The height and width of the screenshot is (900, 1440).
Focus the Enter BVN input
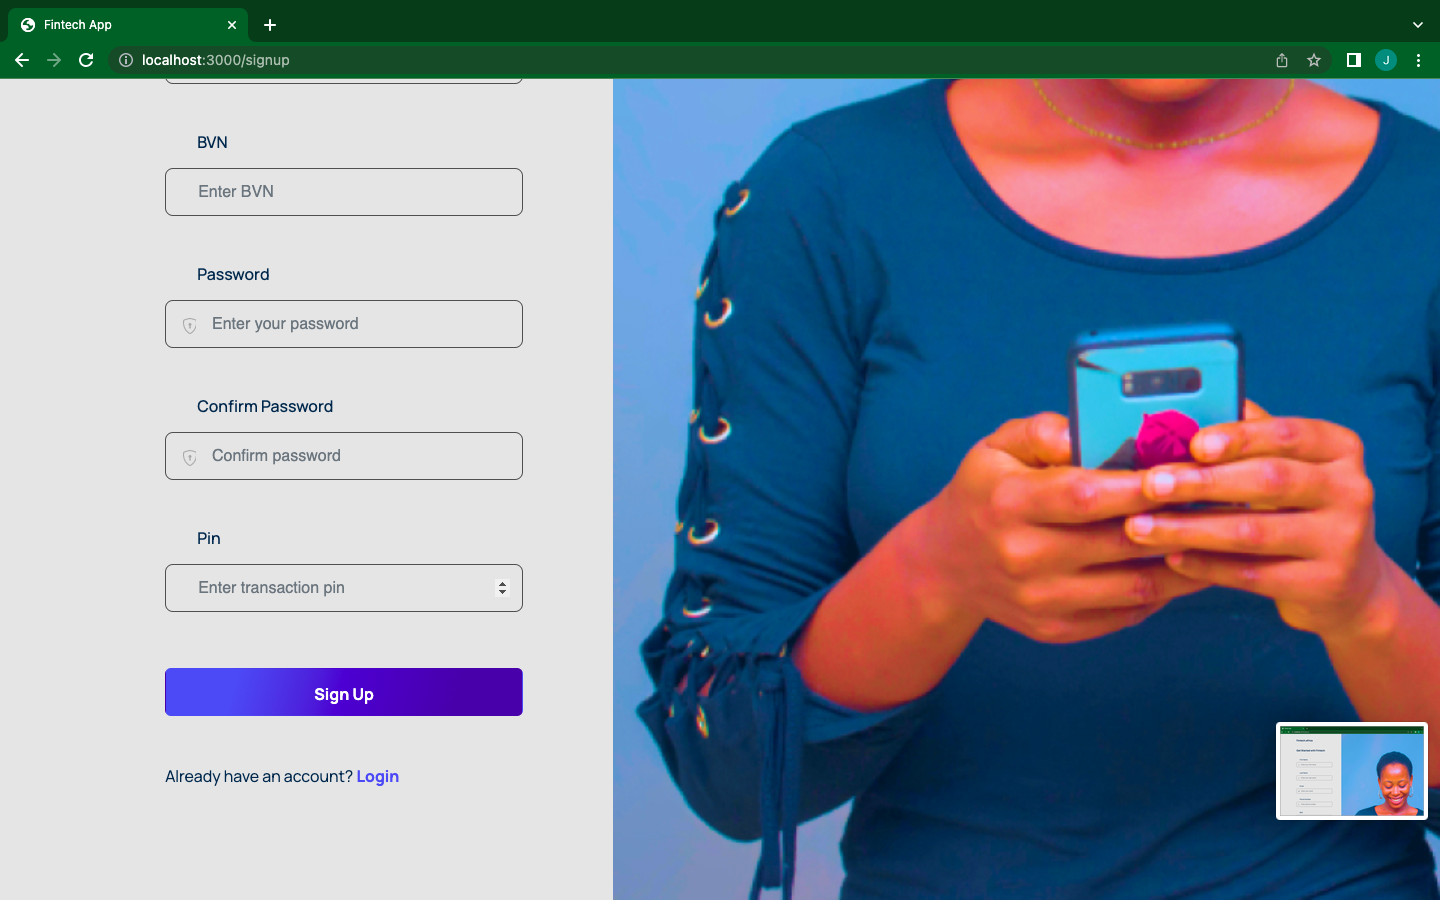click(x=344, y=192)
